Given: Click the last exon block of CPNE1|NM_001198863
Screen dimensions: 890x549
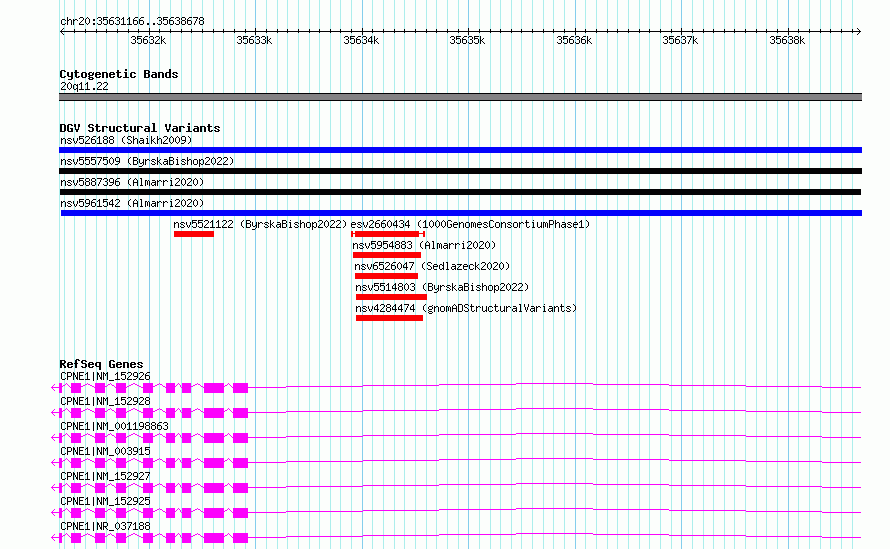Looking at the screenshot, I should click(241, 438).
